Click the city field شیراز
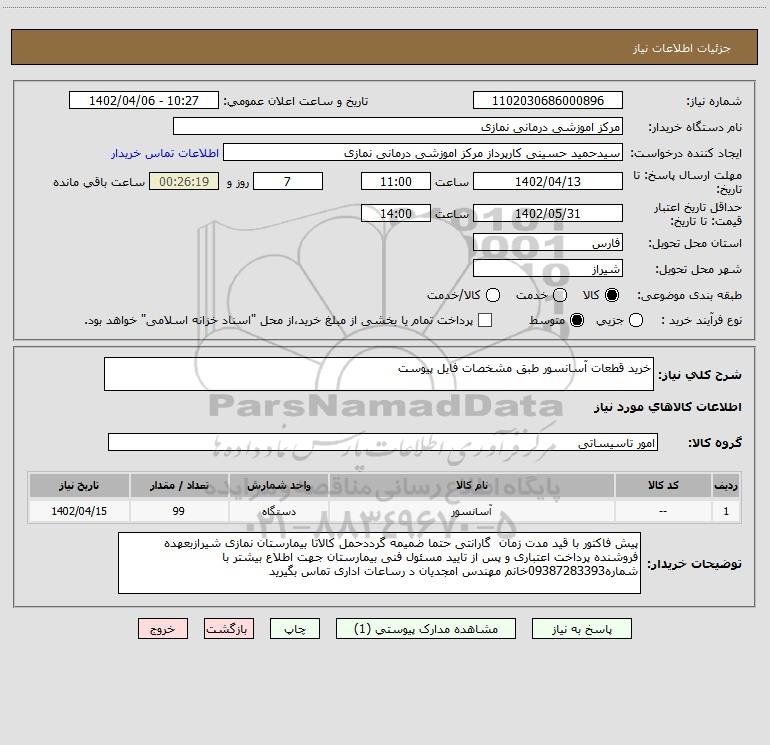770x745 pixels. 548,268
